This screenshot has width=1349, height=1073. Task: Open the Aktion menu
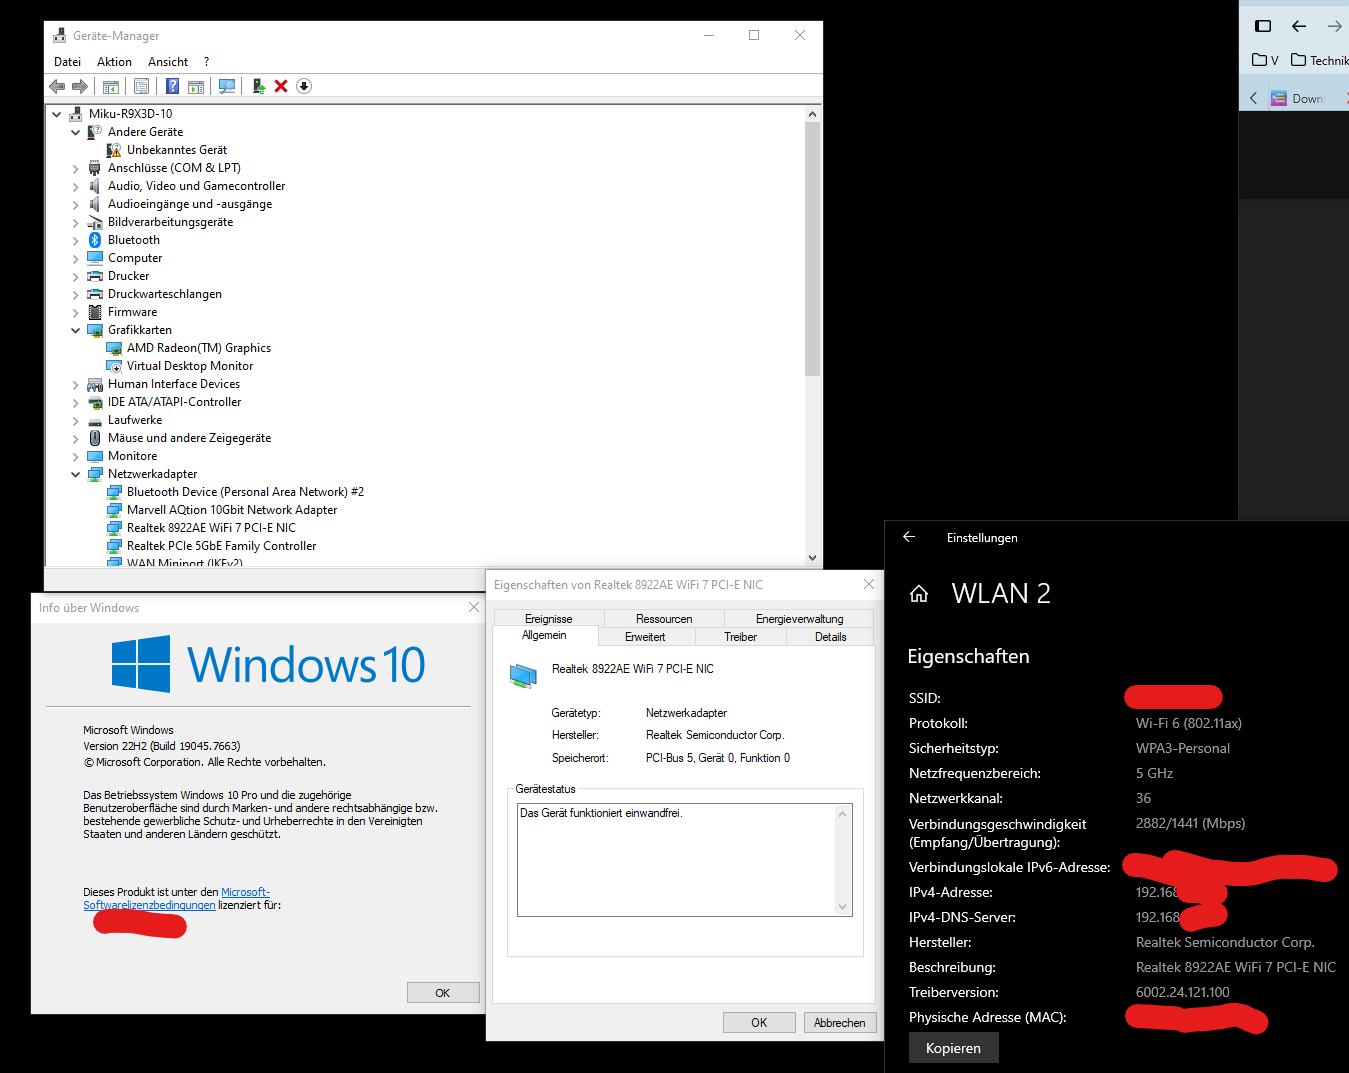114,62
